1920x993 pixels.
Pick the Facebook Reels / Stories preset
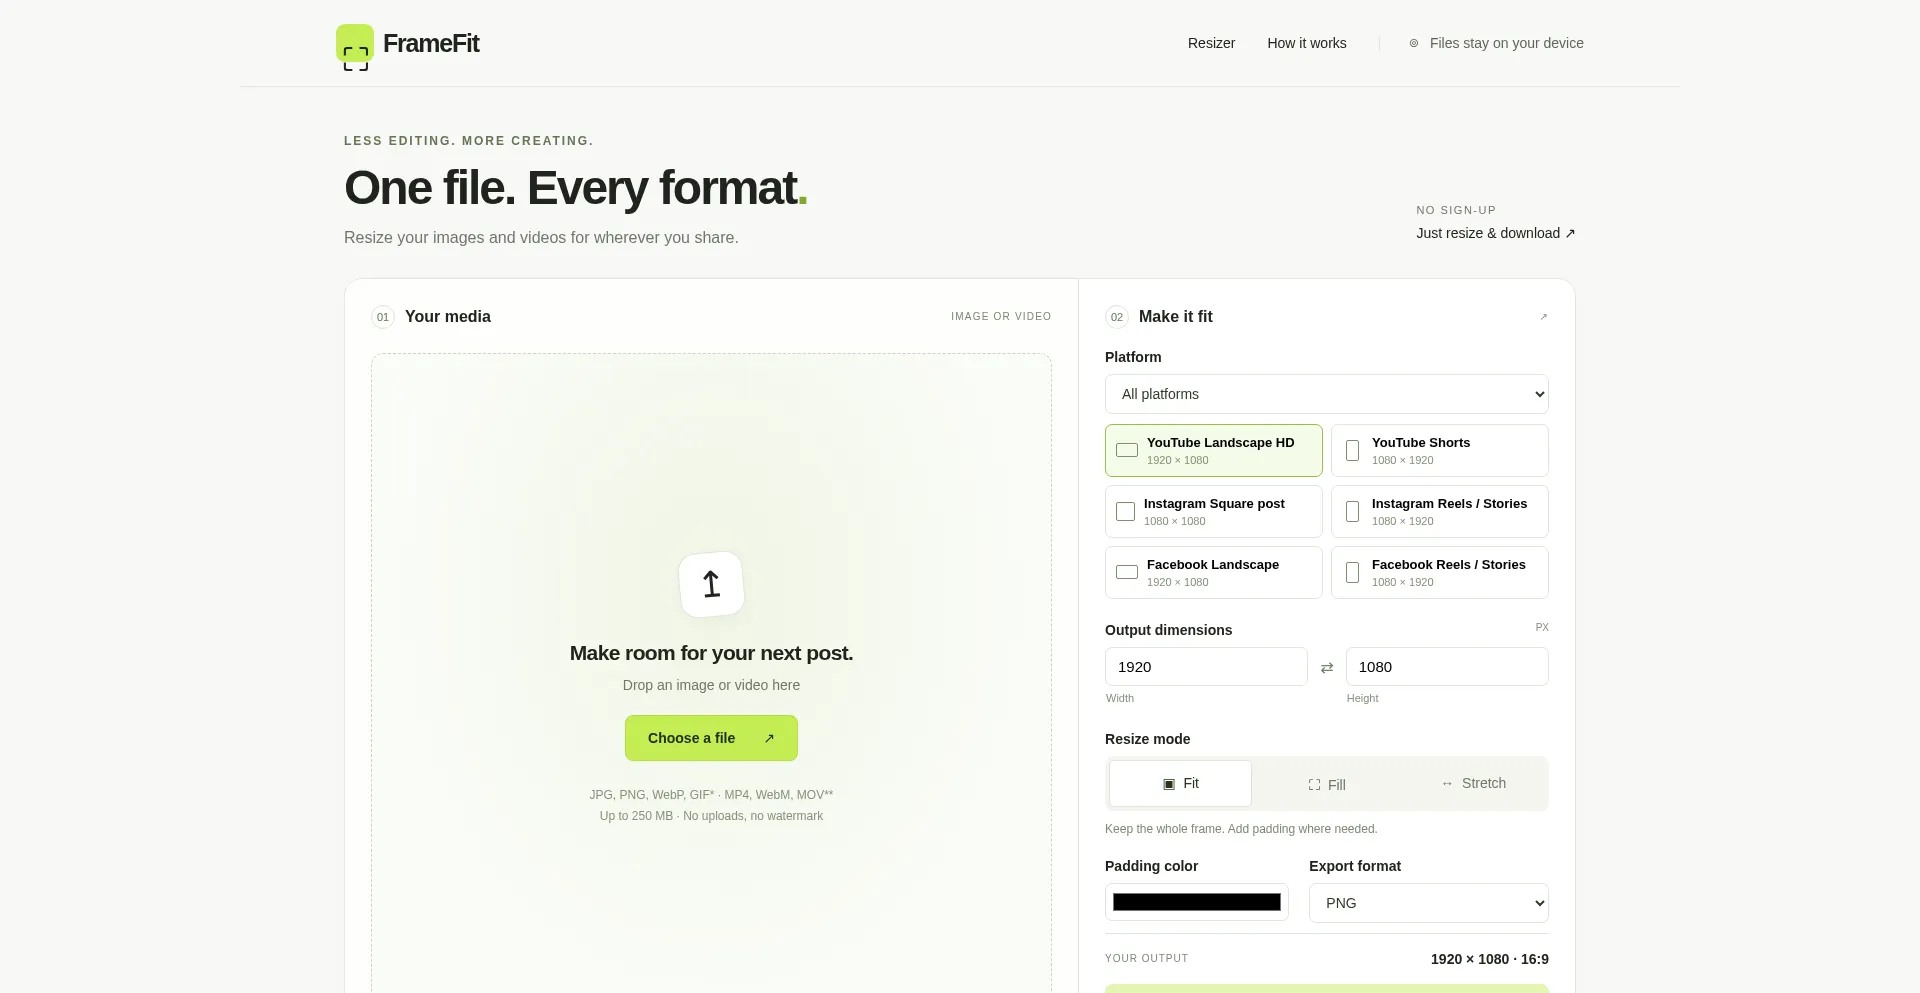(1440, 572)
